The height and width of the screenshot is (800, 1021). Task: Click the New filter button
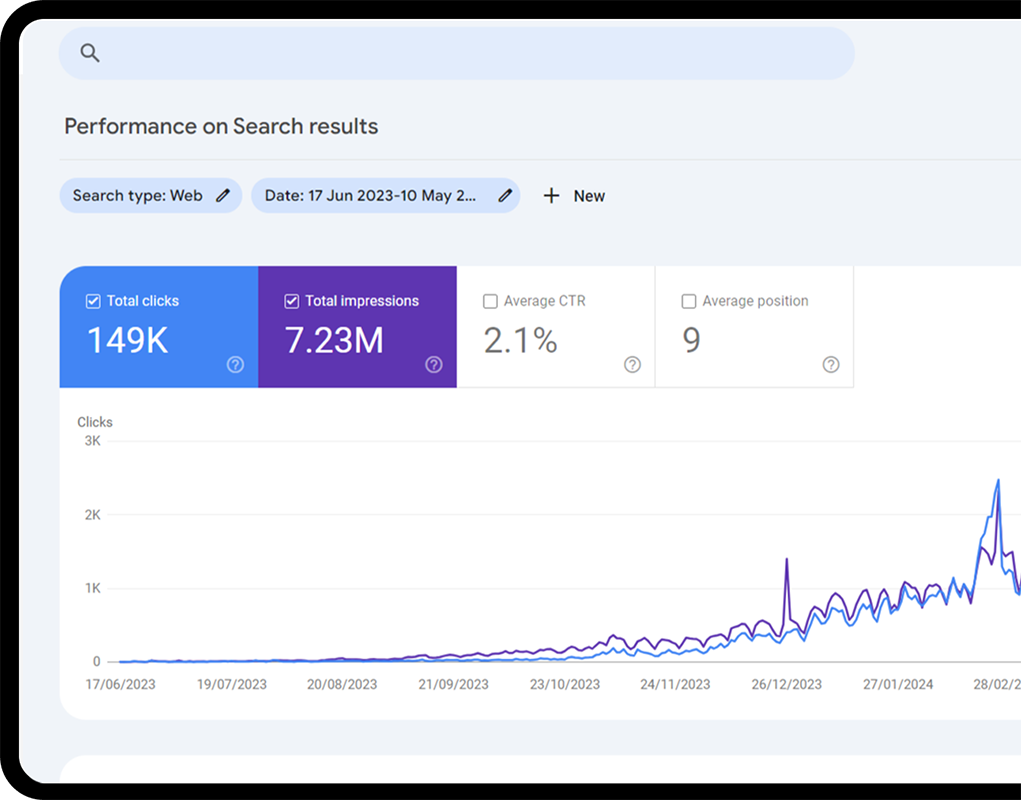pyautogui.click(x=574, y=195)
